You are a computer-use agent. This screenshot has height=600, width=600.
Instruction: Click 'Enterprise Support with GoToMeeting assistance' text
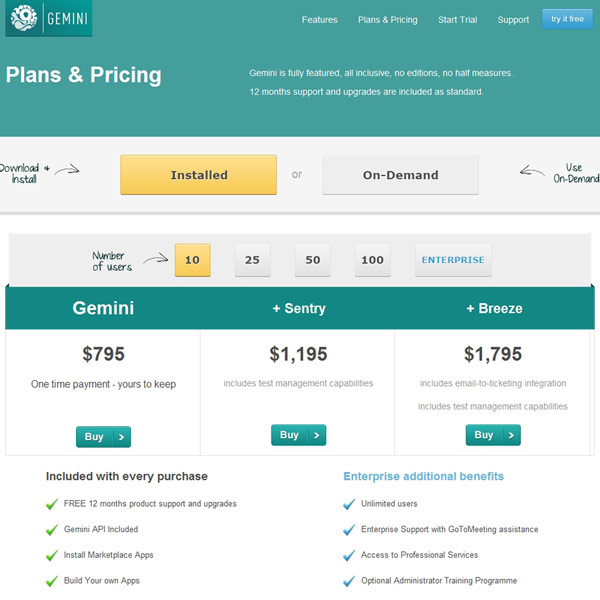click(450, 529)
